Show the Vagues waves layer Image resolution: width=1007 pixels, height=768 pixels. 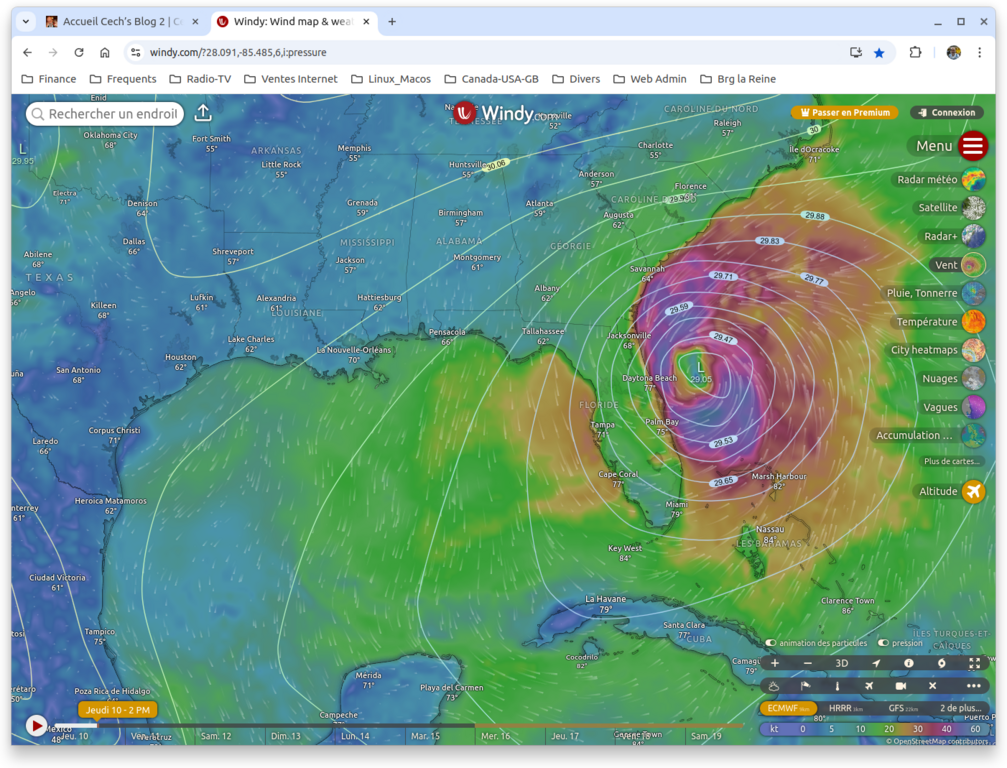973,407
